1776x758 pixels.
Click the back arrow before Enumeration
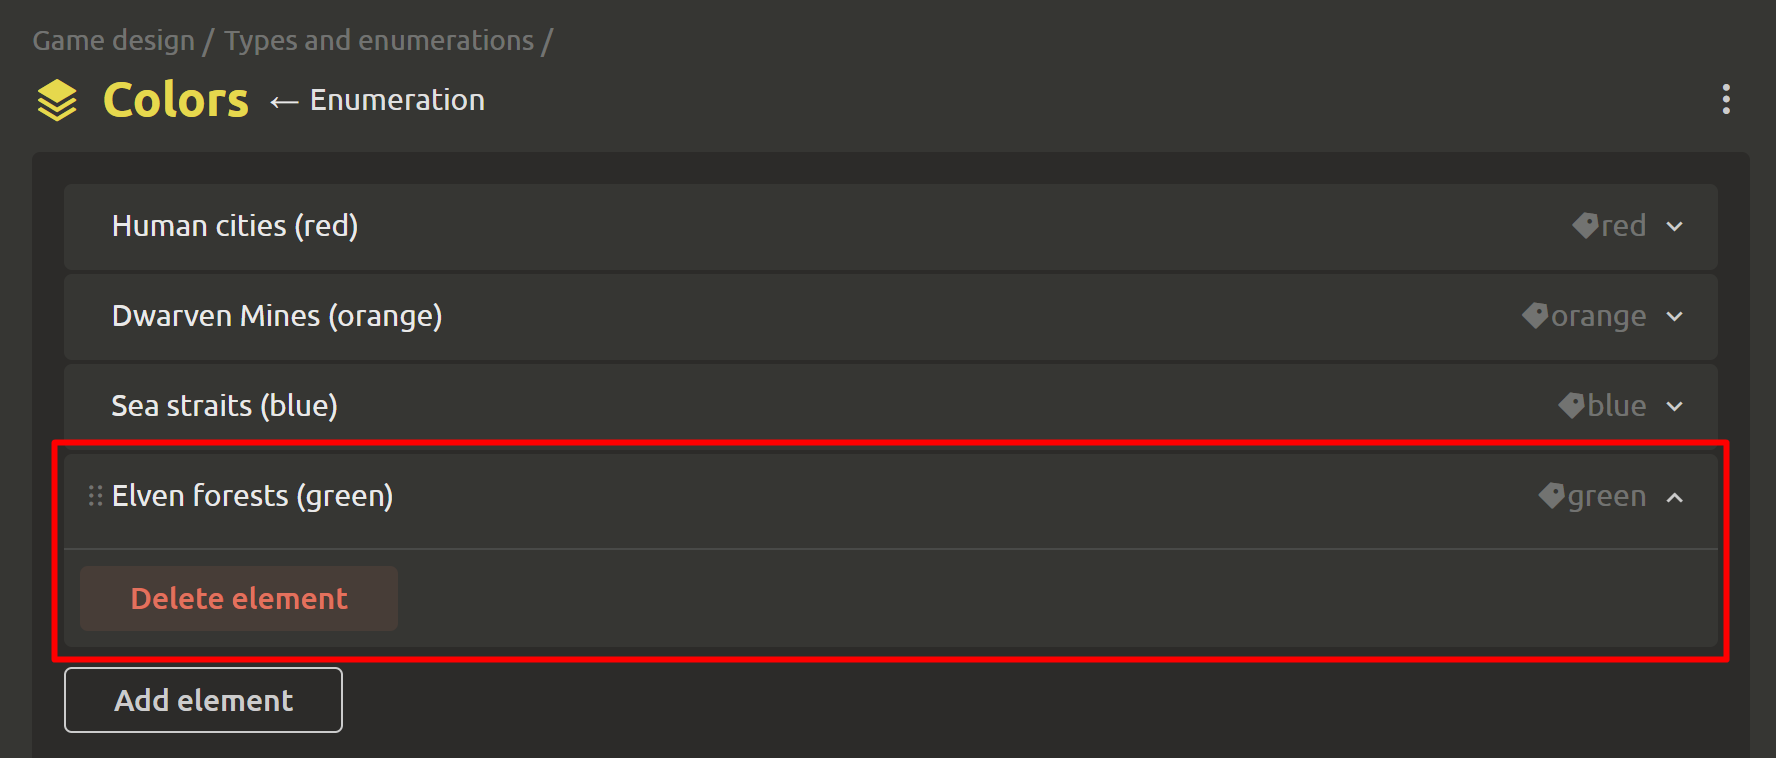(x=284, y=101)
